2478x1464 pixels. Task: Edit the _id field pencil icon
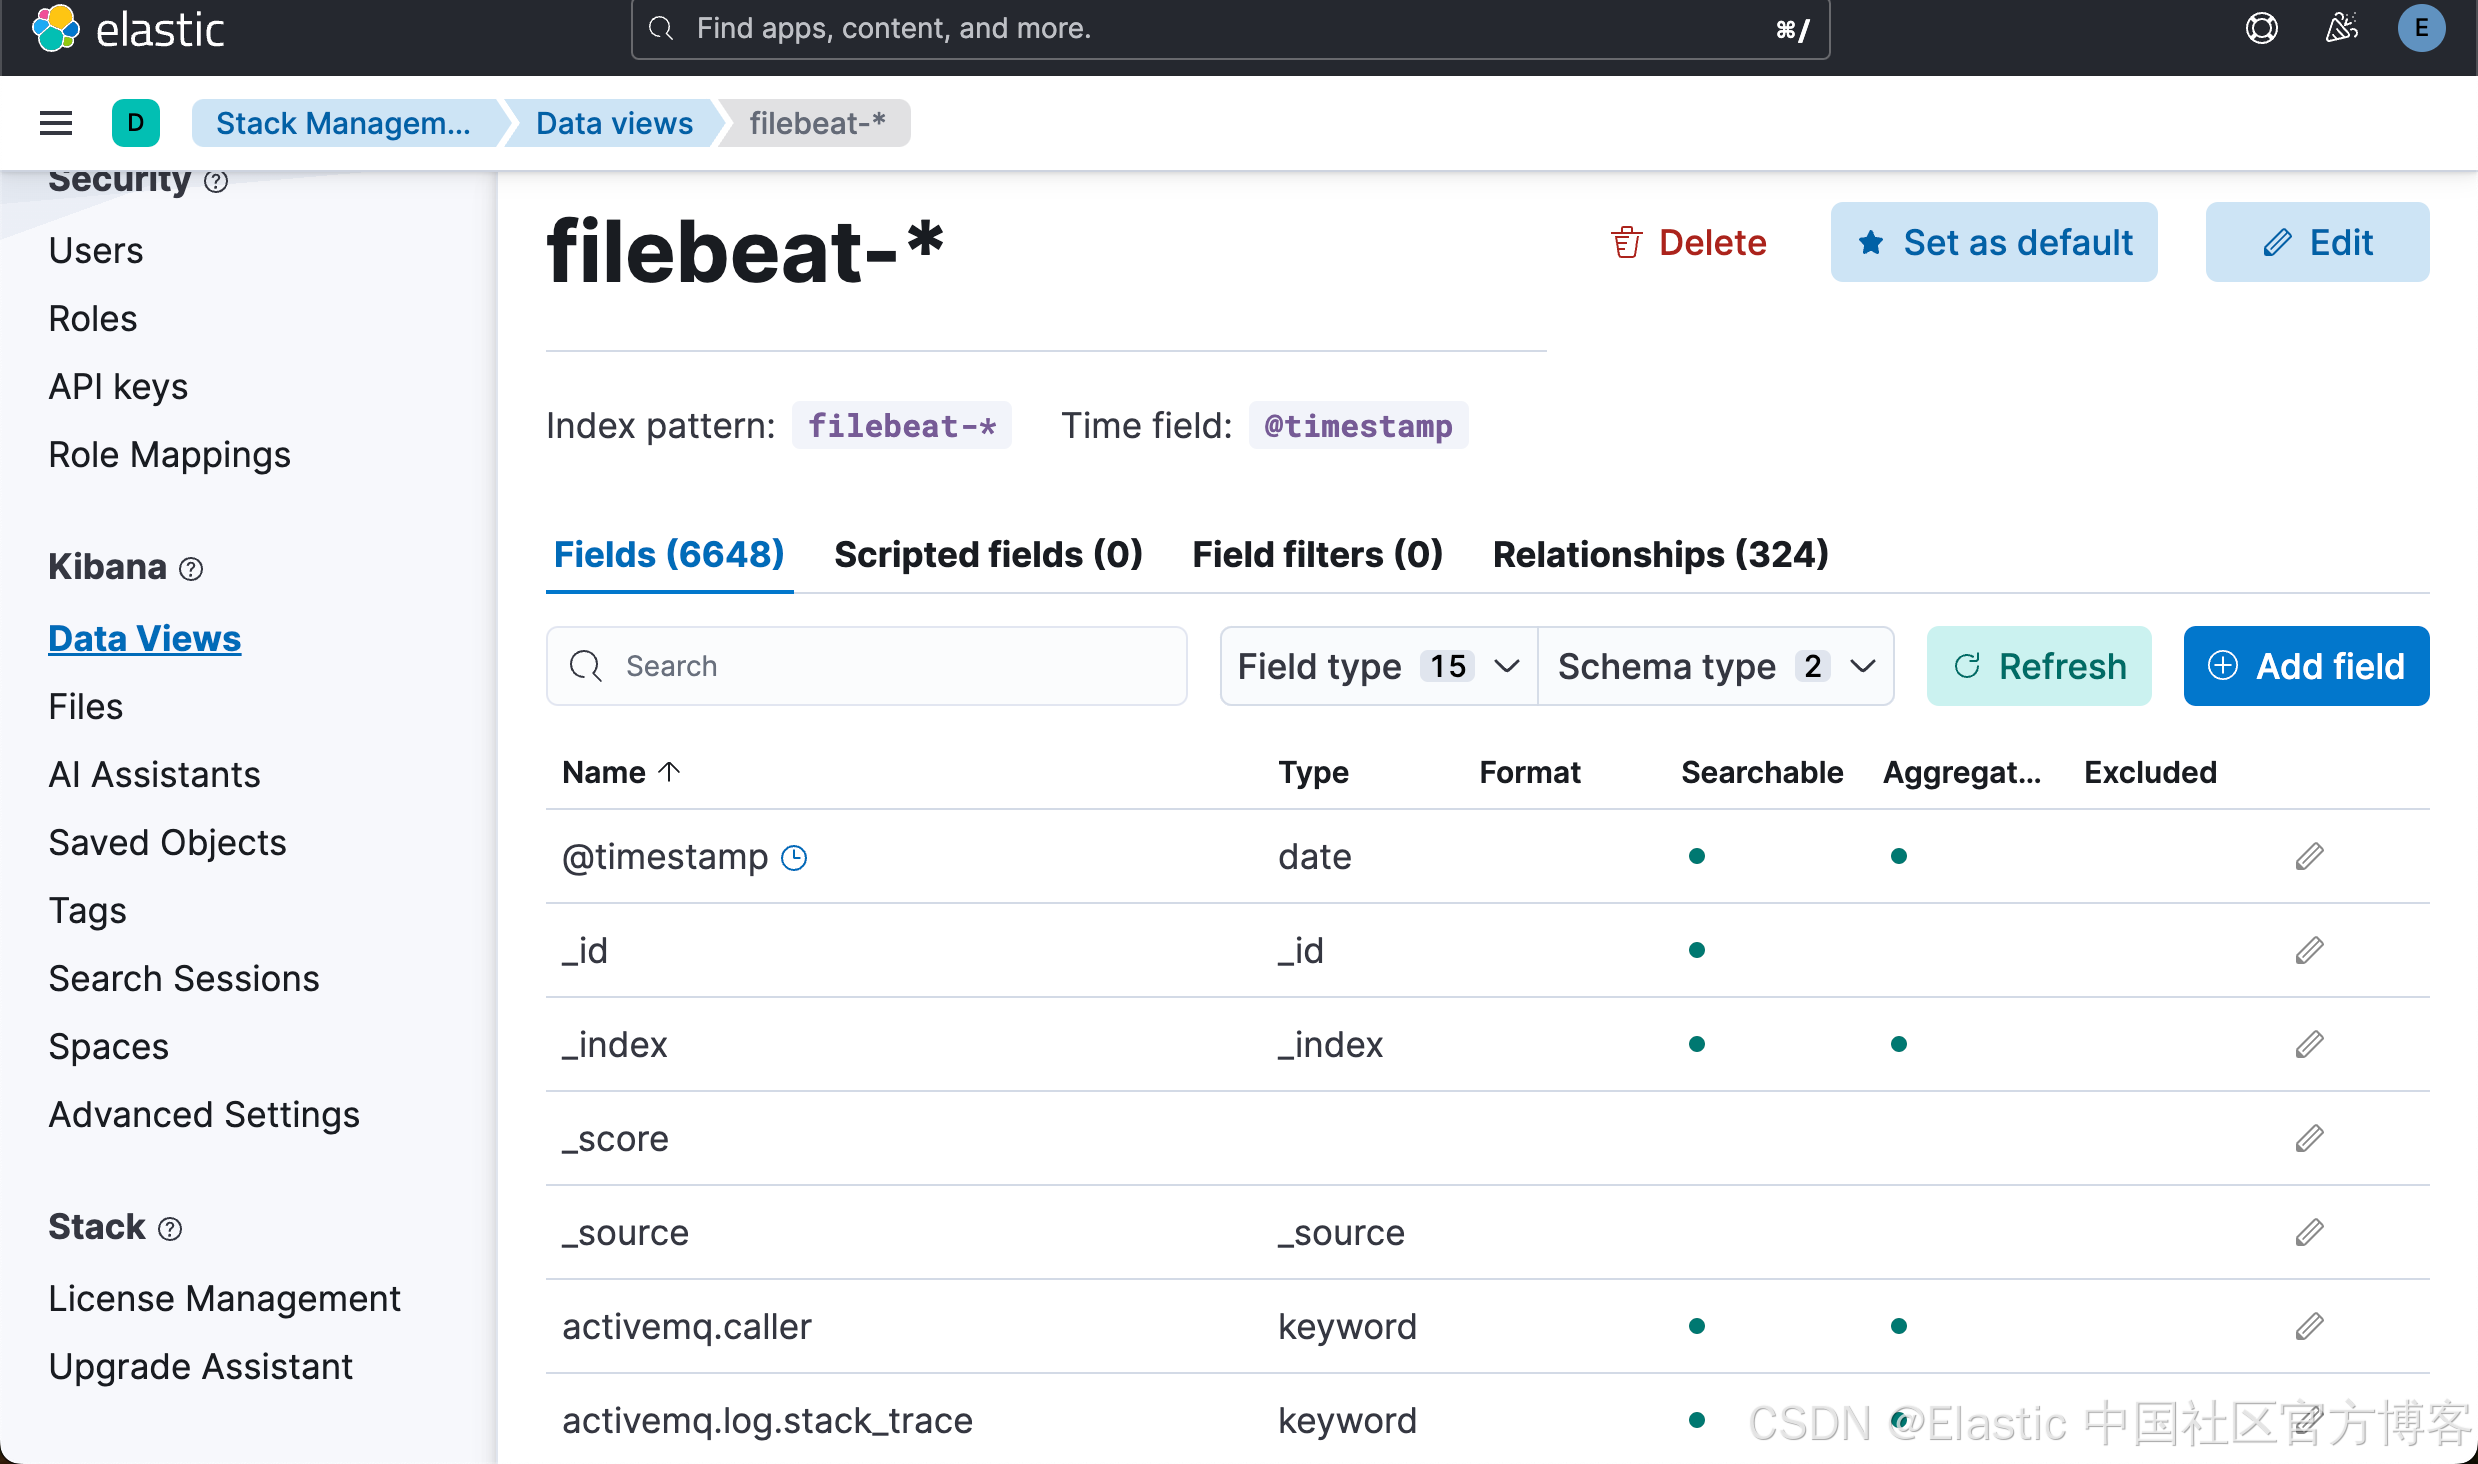coord(2309,950)
